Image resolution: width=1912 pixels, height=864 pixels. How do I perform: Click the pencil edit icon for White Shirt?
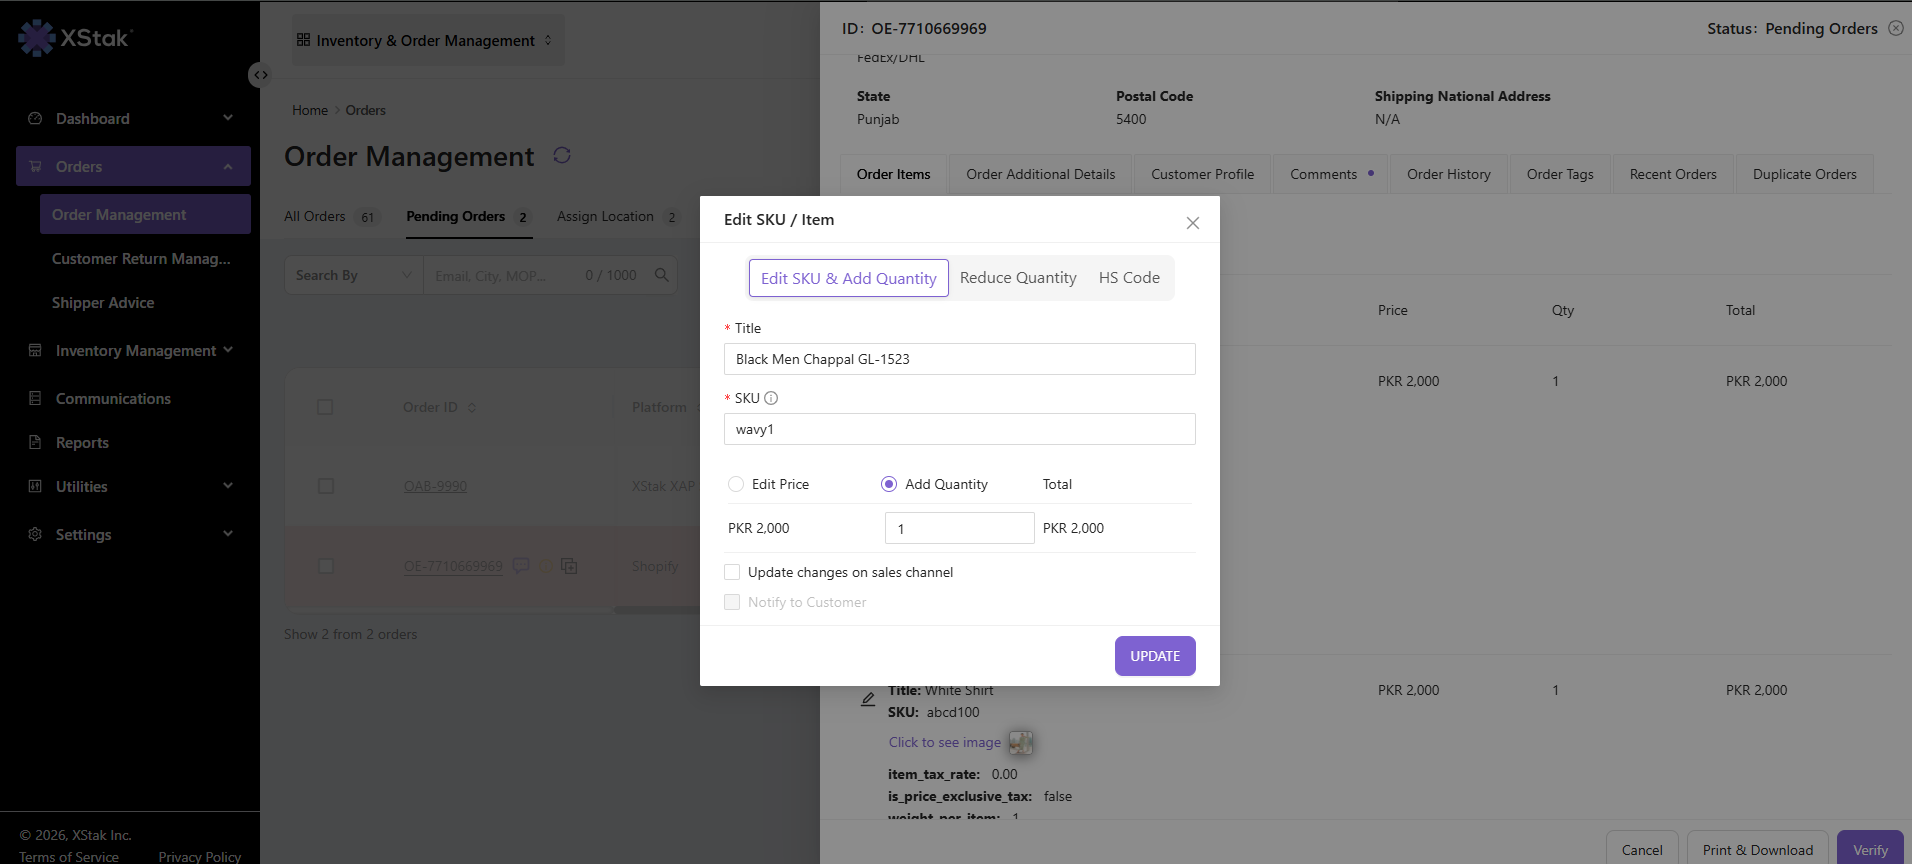(x=868, y=699)
